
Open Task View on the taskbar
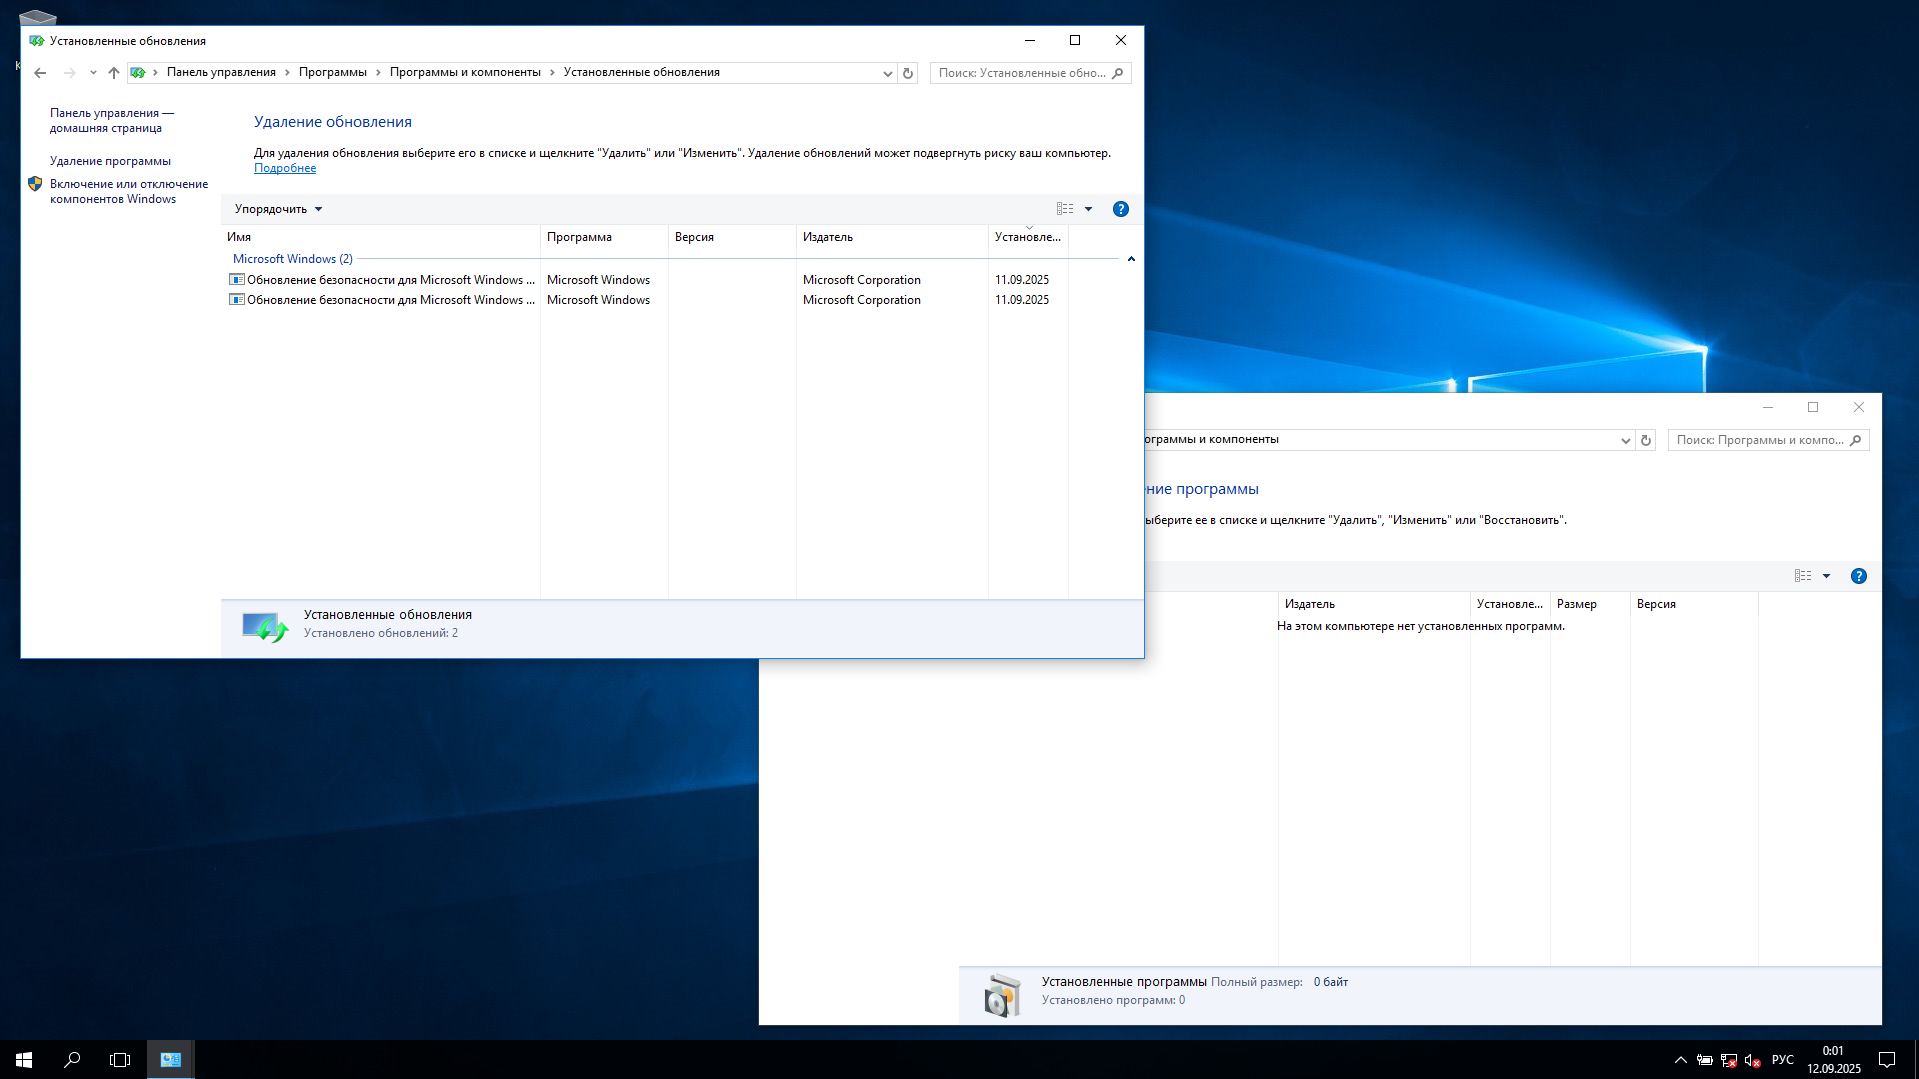pyautogui.click(x=120, y=1059)
